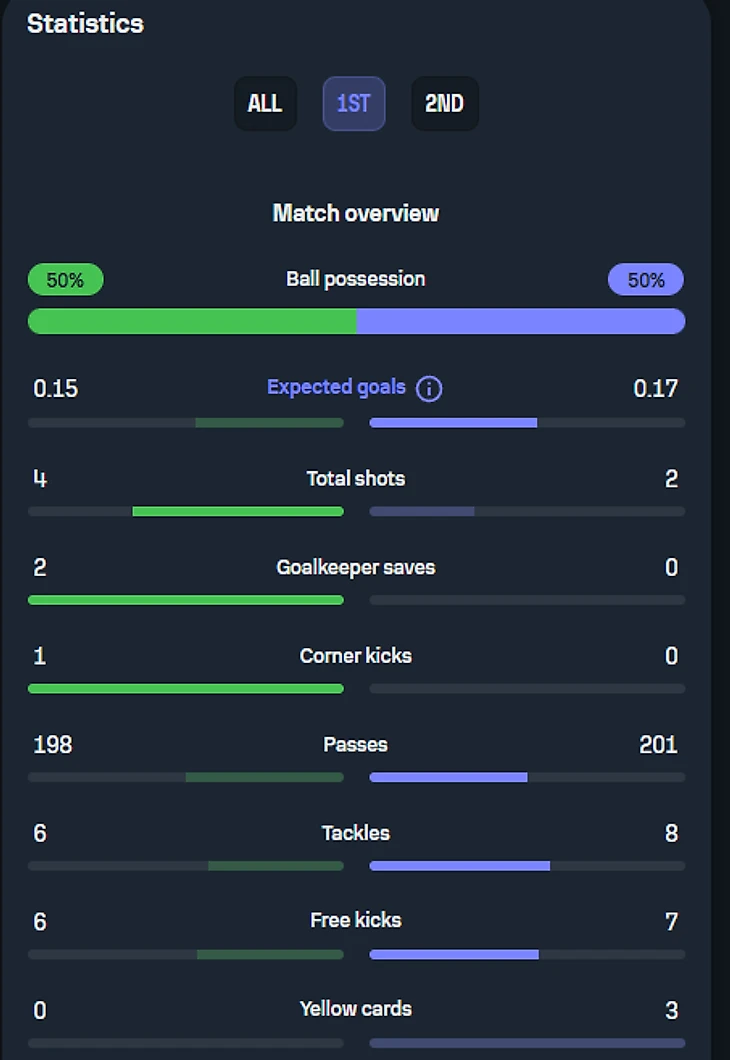Image resolution: width=730 pixels, height=1060 pixels.
Task: Click the Free kicks purple bar
Action: click(454, 954)
